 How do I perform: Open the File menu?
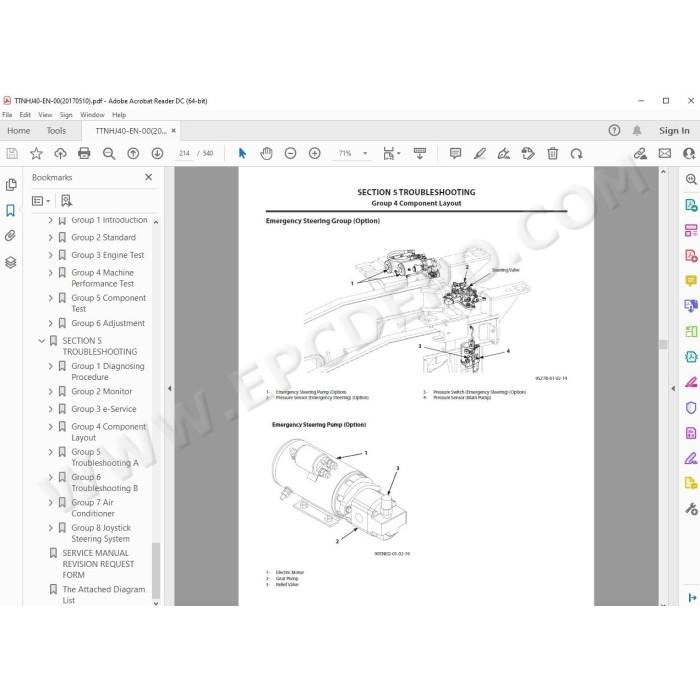pos(7,115)
